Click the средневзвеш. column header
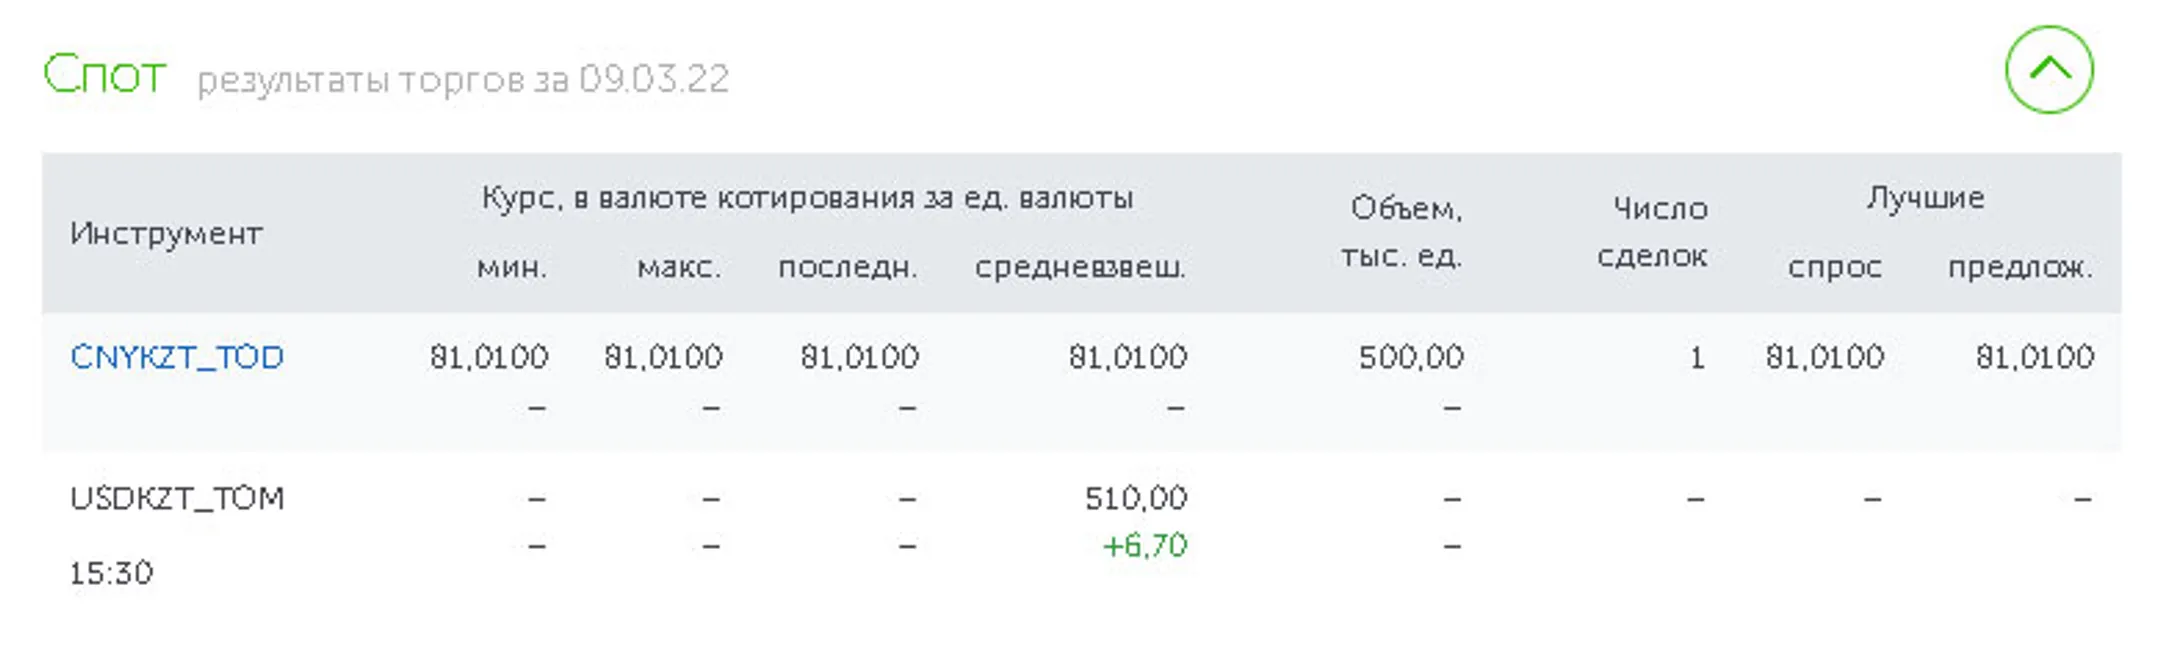The image size is (2160, 647). (x=1083, y=267)
